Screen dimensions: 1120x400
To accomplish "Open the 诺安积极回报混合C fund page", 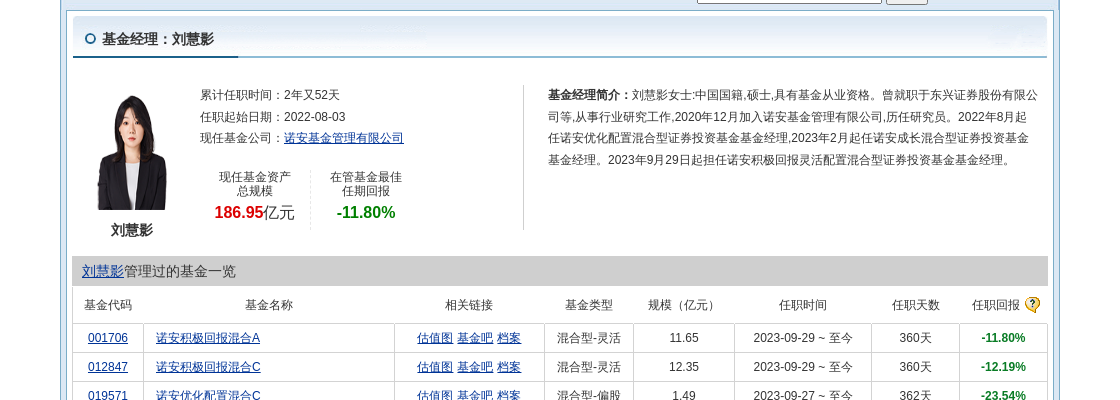I will 207,367.
